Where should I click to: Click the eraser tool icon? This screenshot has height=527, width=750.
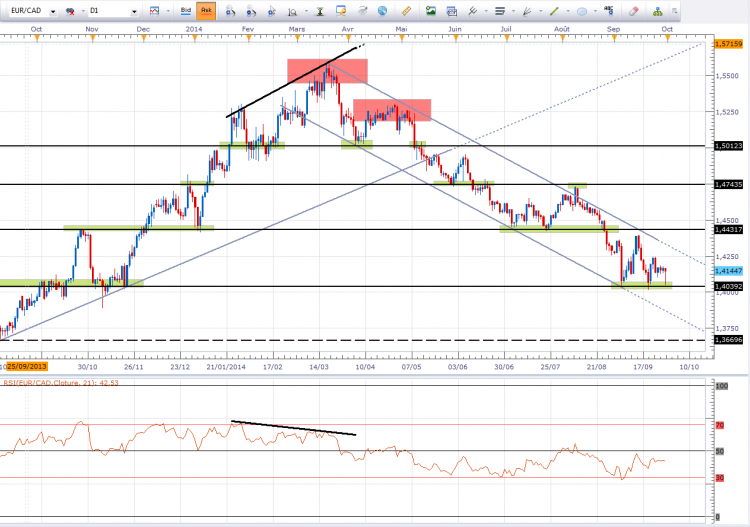633,10
